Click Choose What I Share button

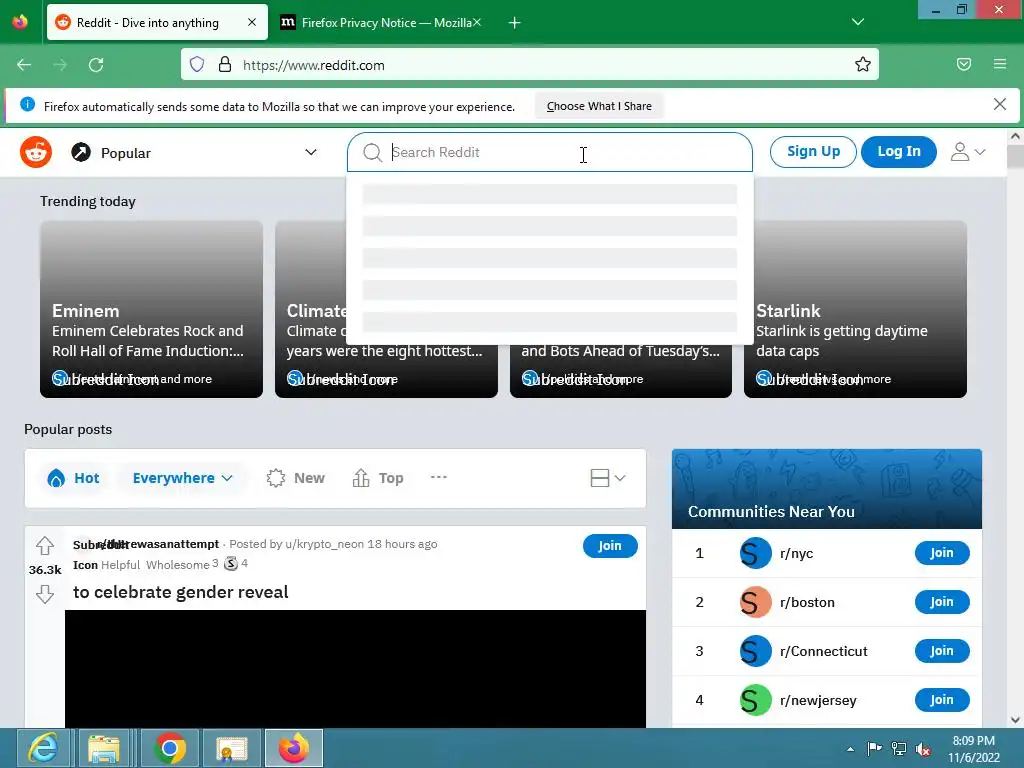[599, 106]
